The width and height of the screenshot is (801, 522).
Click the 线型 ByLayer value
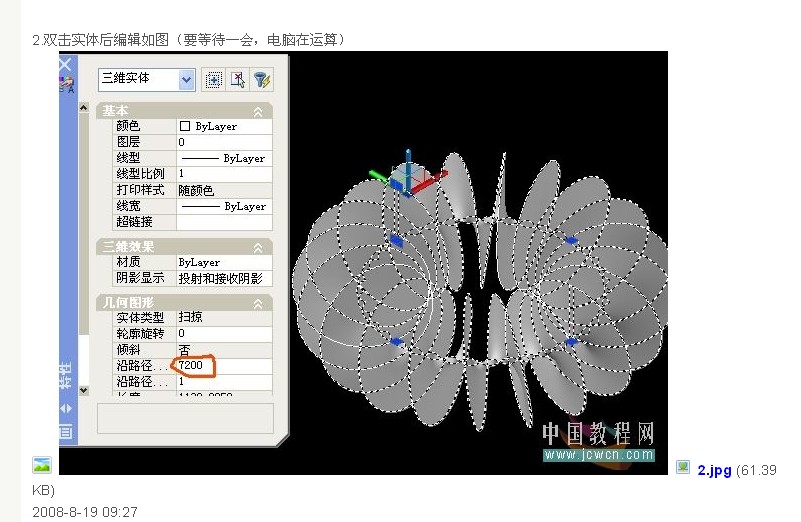[x=224, y=158]
